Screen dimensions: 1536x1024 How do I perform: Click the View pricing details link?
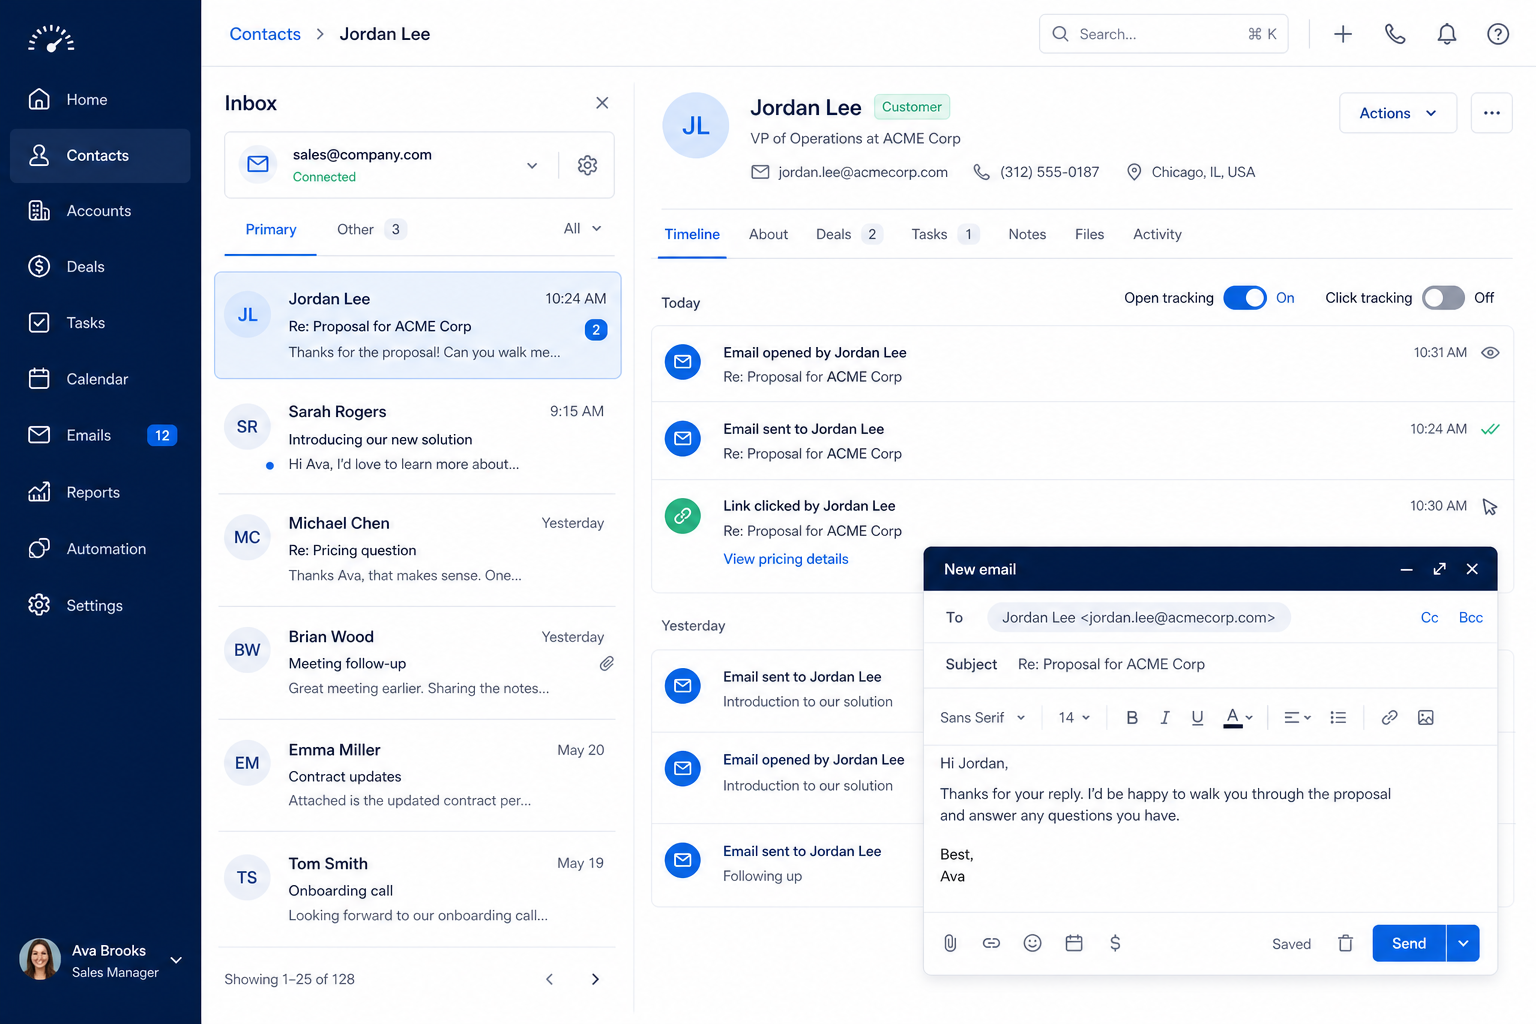[786, 559]
